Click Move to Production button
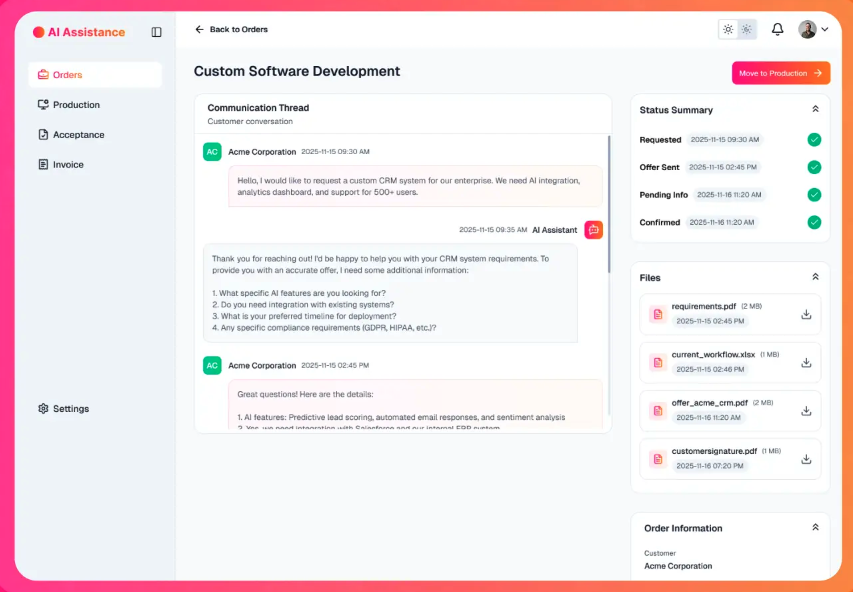This screenshot has height=592, width=853. click(780, 73)
